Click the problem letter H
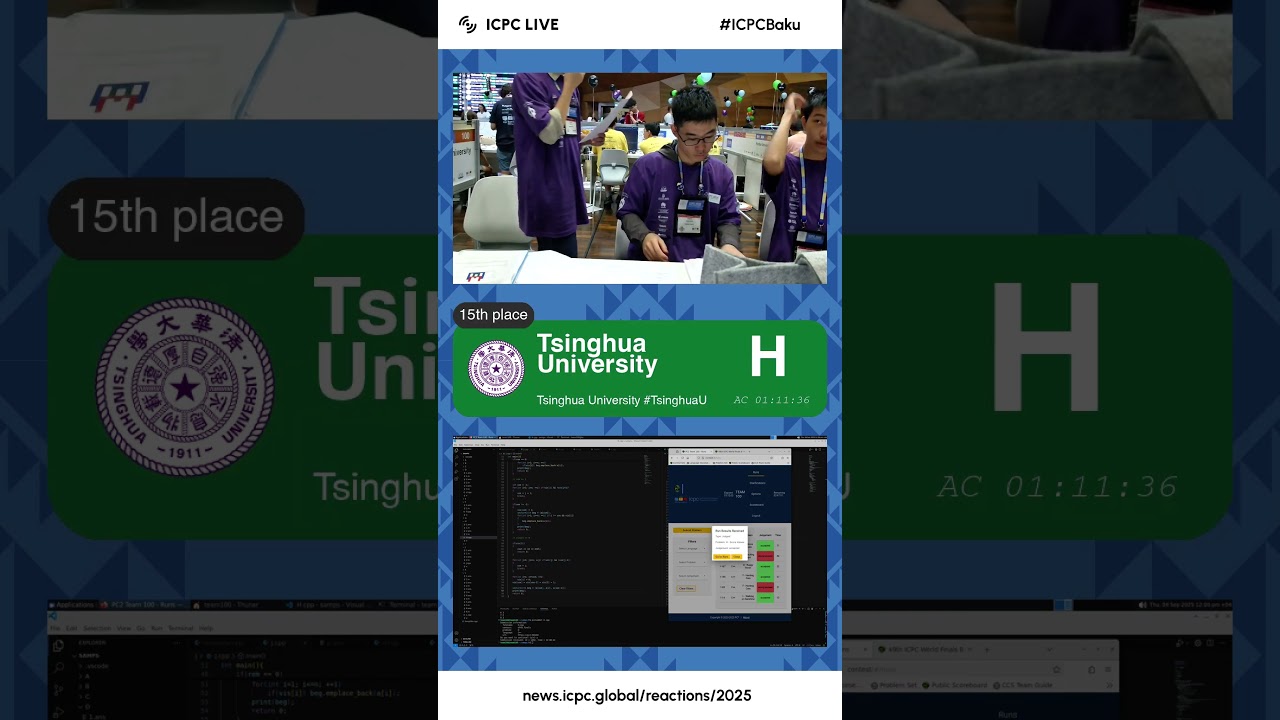 768,357
